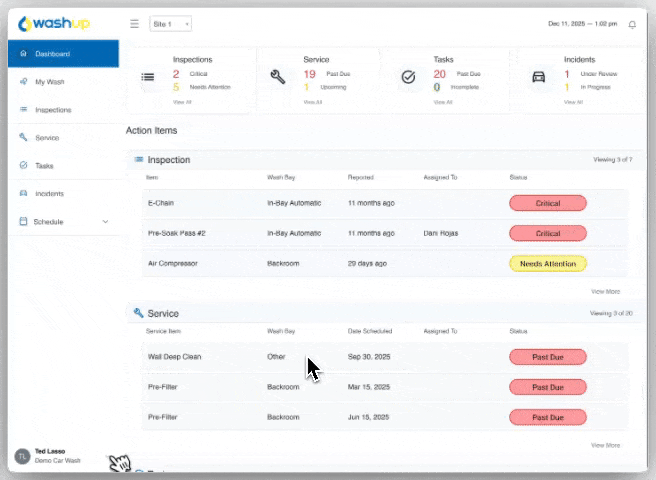Click the Service wrench sidebar icon
This screenshot has width=656, height=480.
tap(23, 137)
